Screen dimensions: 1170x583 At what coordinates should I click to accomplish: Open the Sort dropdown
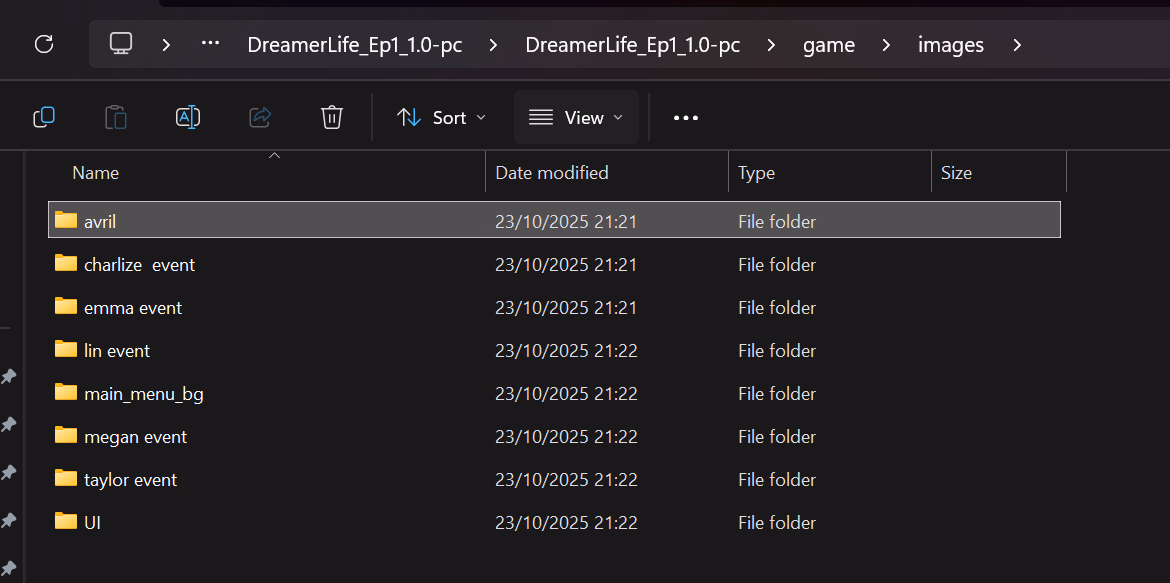tap(441, 117)
